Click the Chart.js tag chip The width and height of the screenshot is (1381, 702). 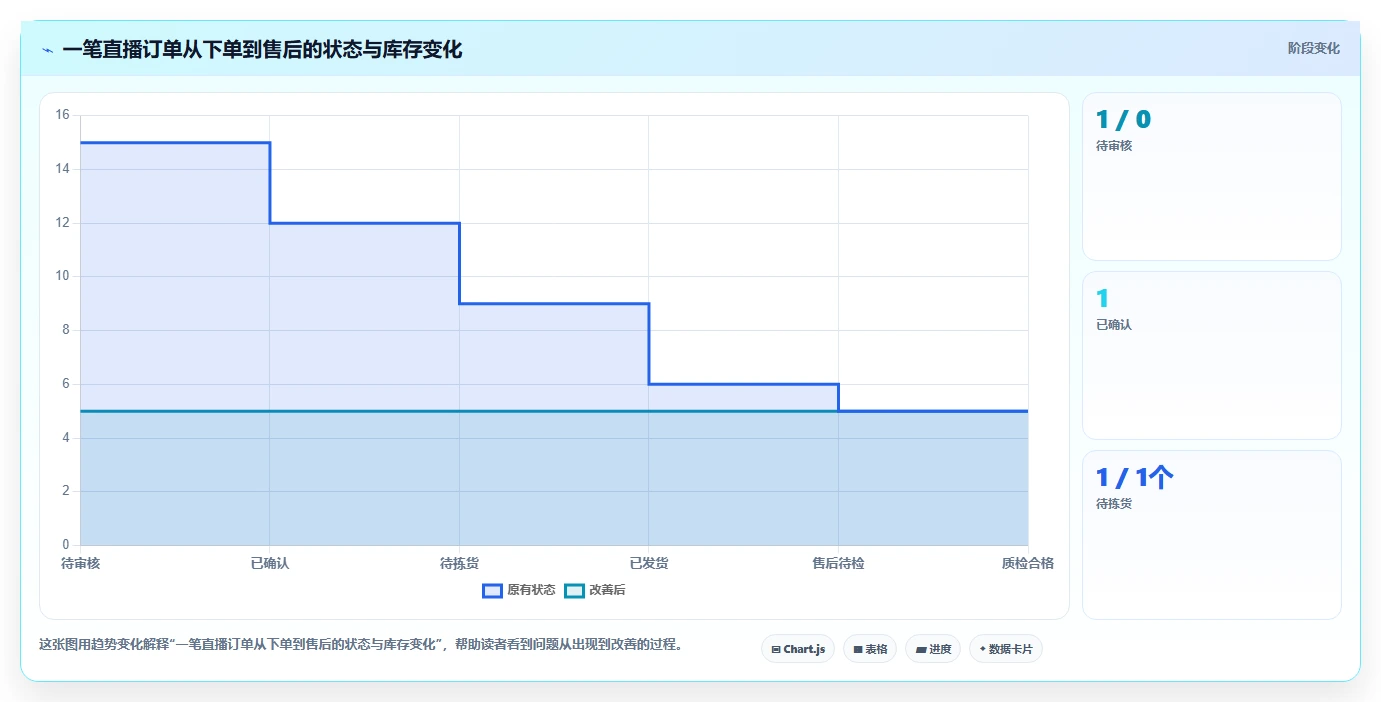(x=798, y=649)
